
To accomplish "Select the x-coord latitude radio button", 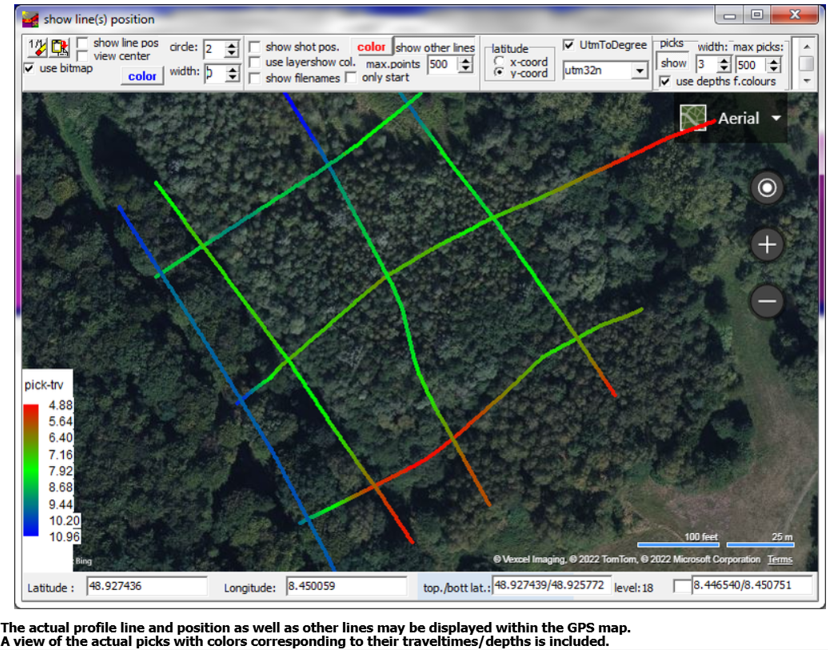I will point(498,61).
